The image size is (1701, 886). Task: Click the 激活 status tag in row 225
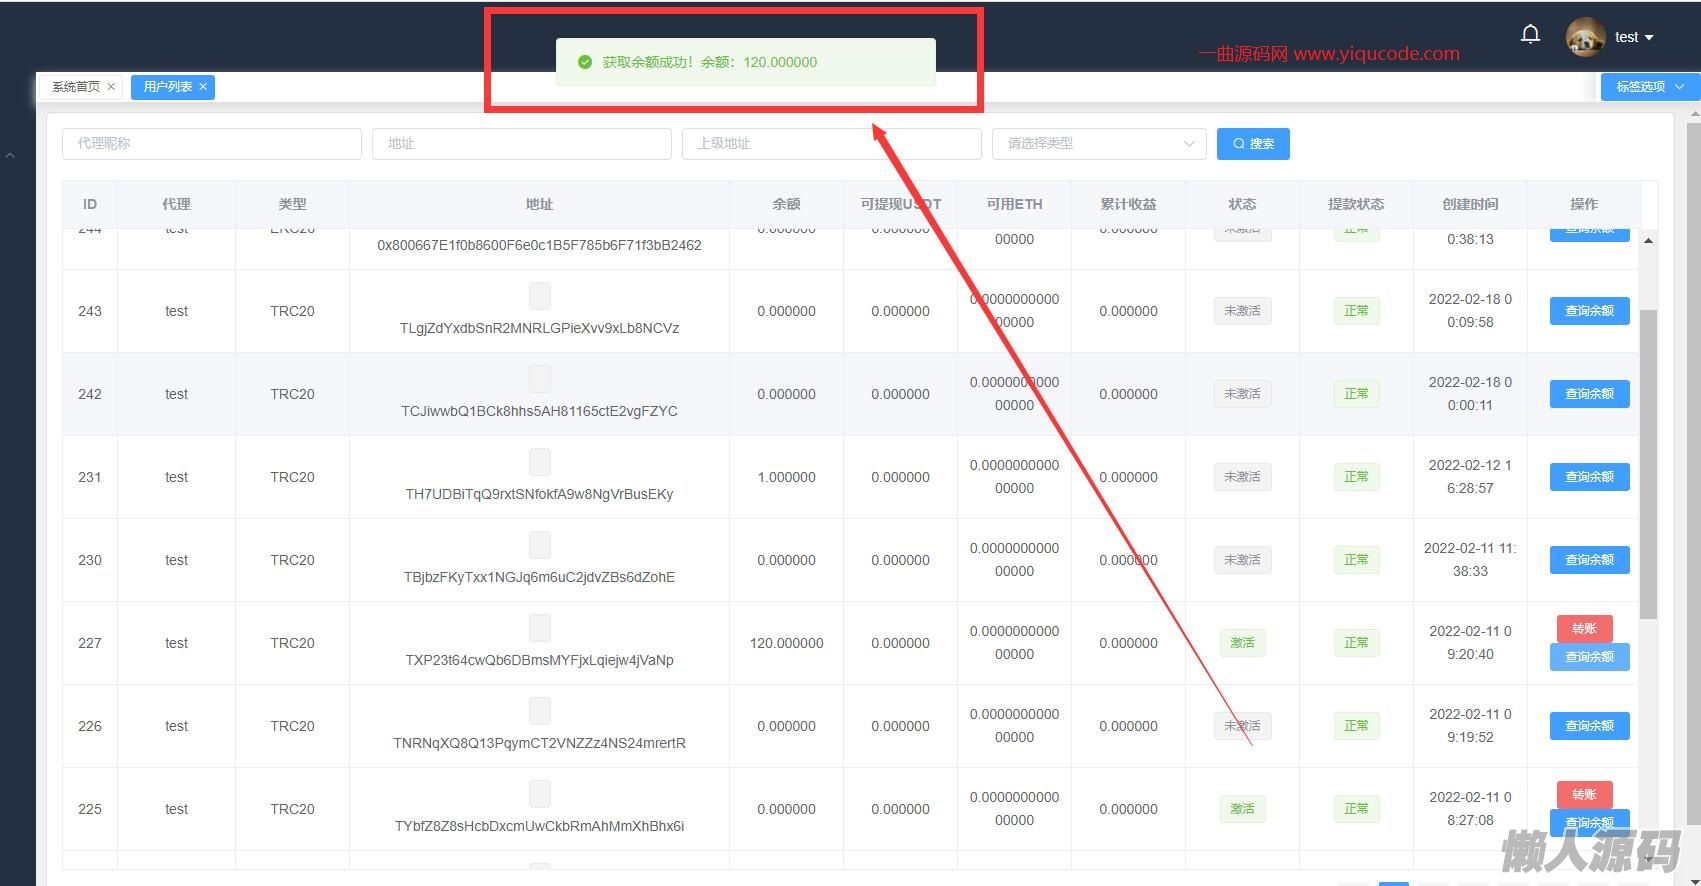coord(1242,809)
